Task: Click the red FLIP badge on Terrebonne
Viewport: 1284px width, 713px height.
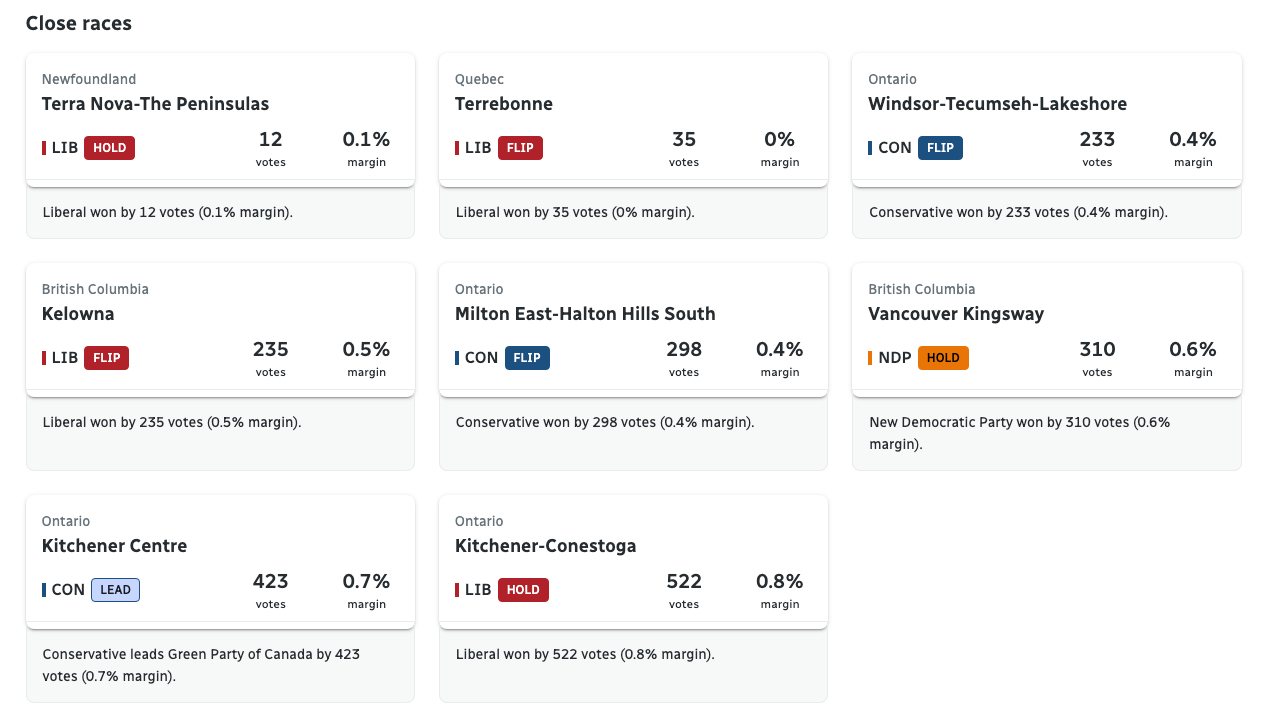Action: coord(520,148)
